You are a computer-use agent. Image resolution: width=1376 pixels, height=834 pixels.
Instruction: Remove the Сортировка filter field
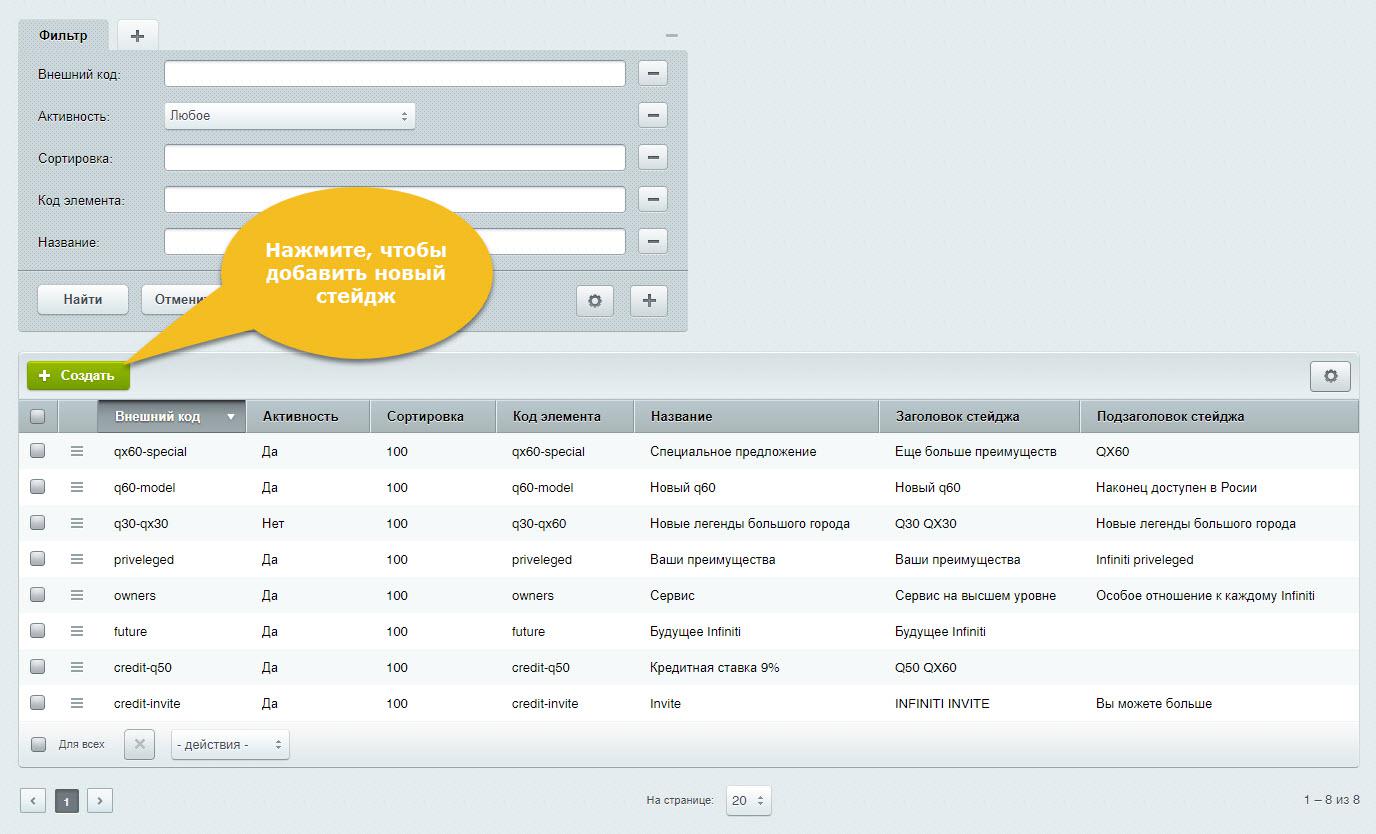tap(653, 157)
